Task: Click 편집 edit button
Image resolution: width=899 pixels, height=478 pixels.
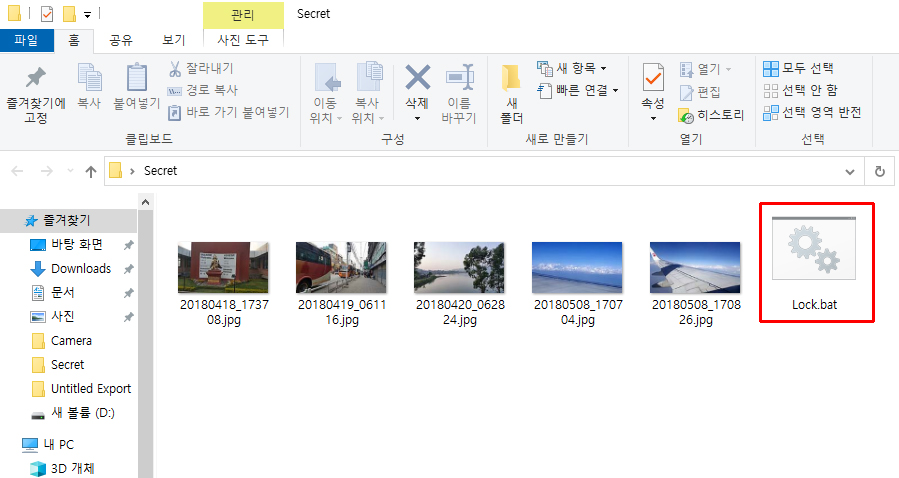Action: click(x=699, y=92)
